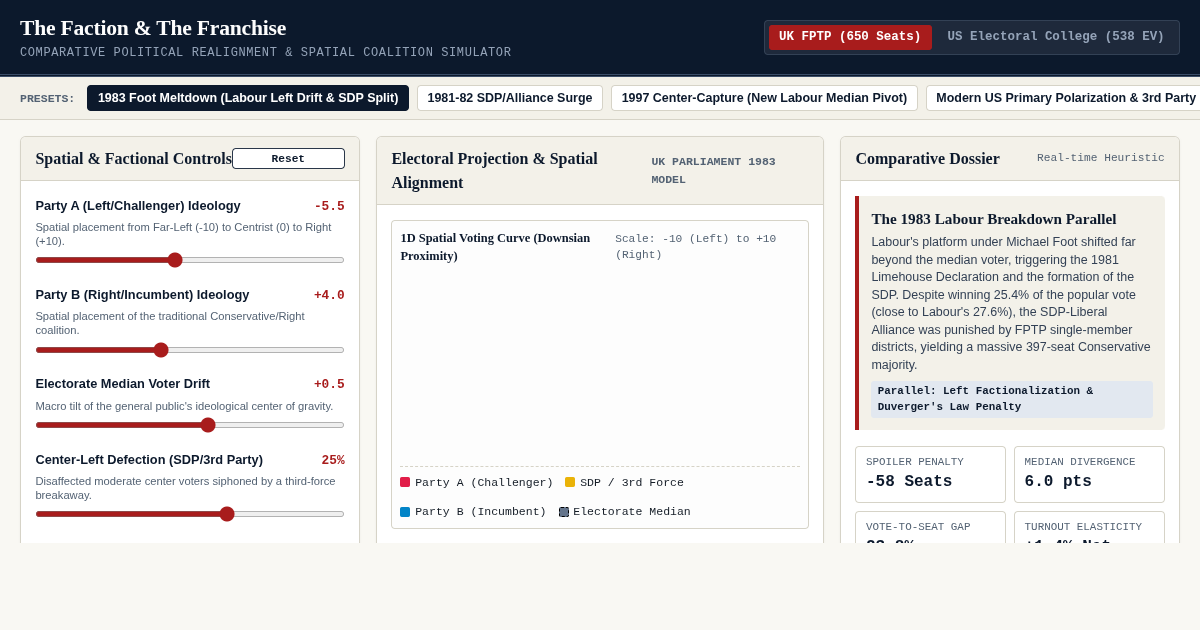Click the red Party A (Challenger) legend swatch
This screenshot has width=1200, height=630.
(405, 482)
